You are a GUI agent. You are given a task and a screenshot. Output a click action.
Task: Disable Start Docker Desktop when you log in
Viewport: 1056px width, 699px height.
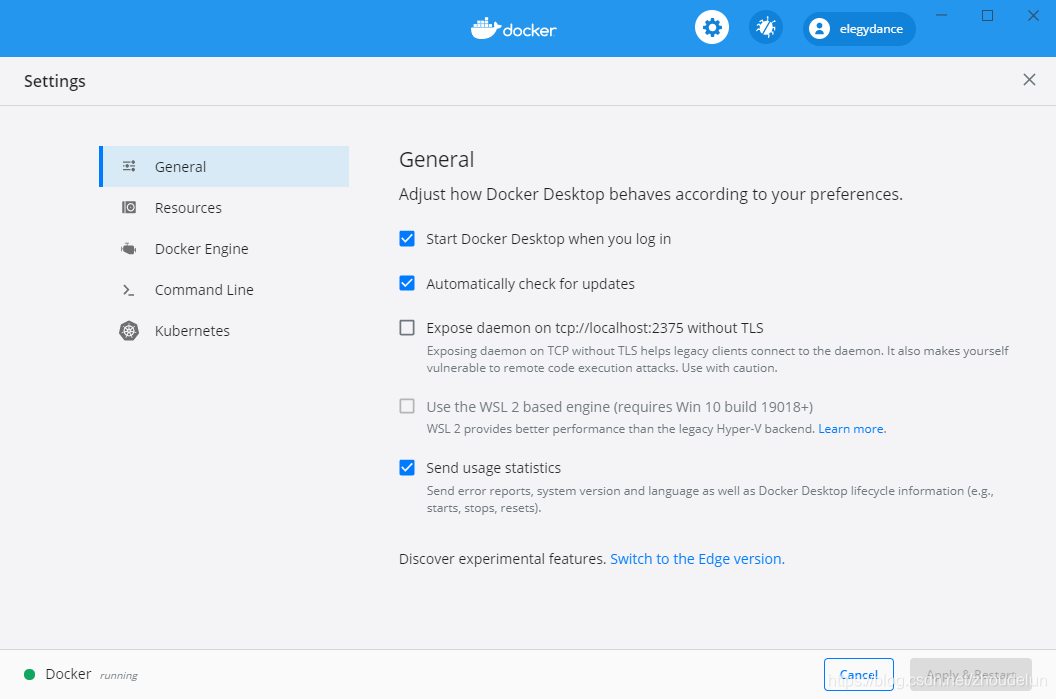click(407, 238)
